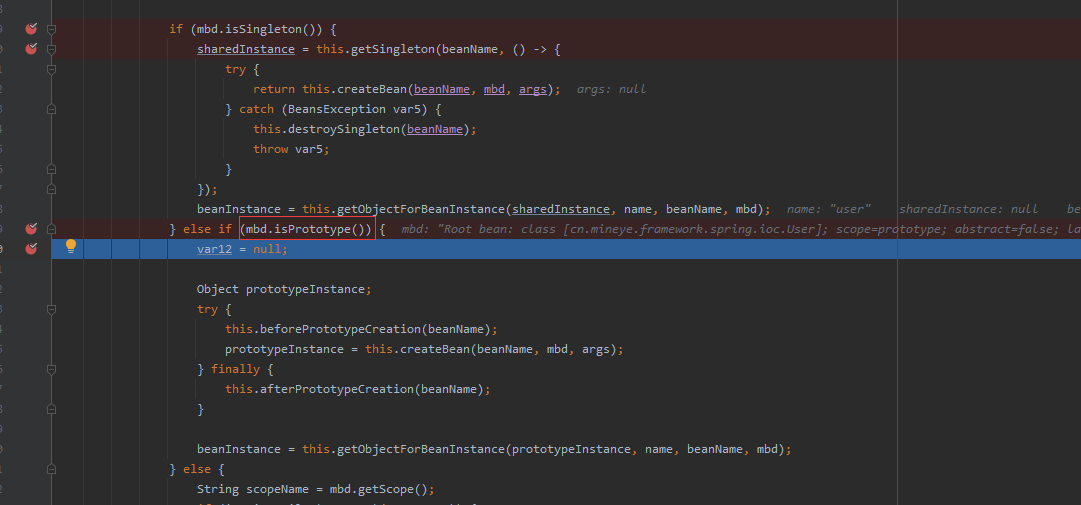Collapse the if (mbd.isSingleton()) block
The image size is (1081, 505).
51,29
